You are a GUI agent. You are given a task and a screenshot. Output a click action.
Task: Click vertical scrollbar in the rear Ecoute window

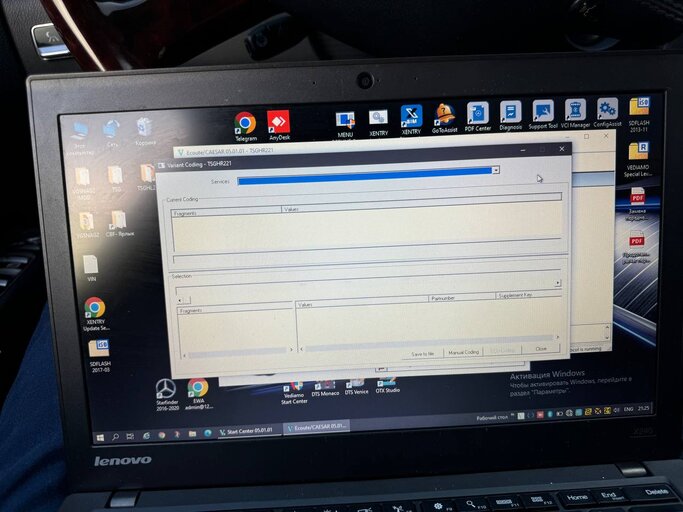607,331
